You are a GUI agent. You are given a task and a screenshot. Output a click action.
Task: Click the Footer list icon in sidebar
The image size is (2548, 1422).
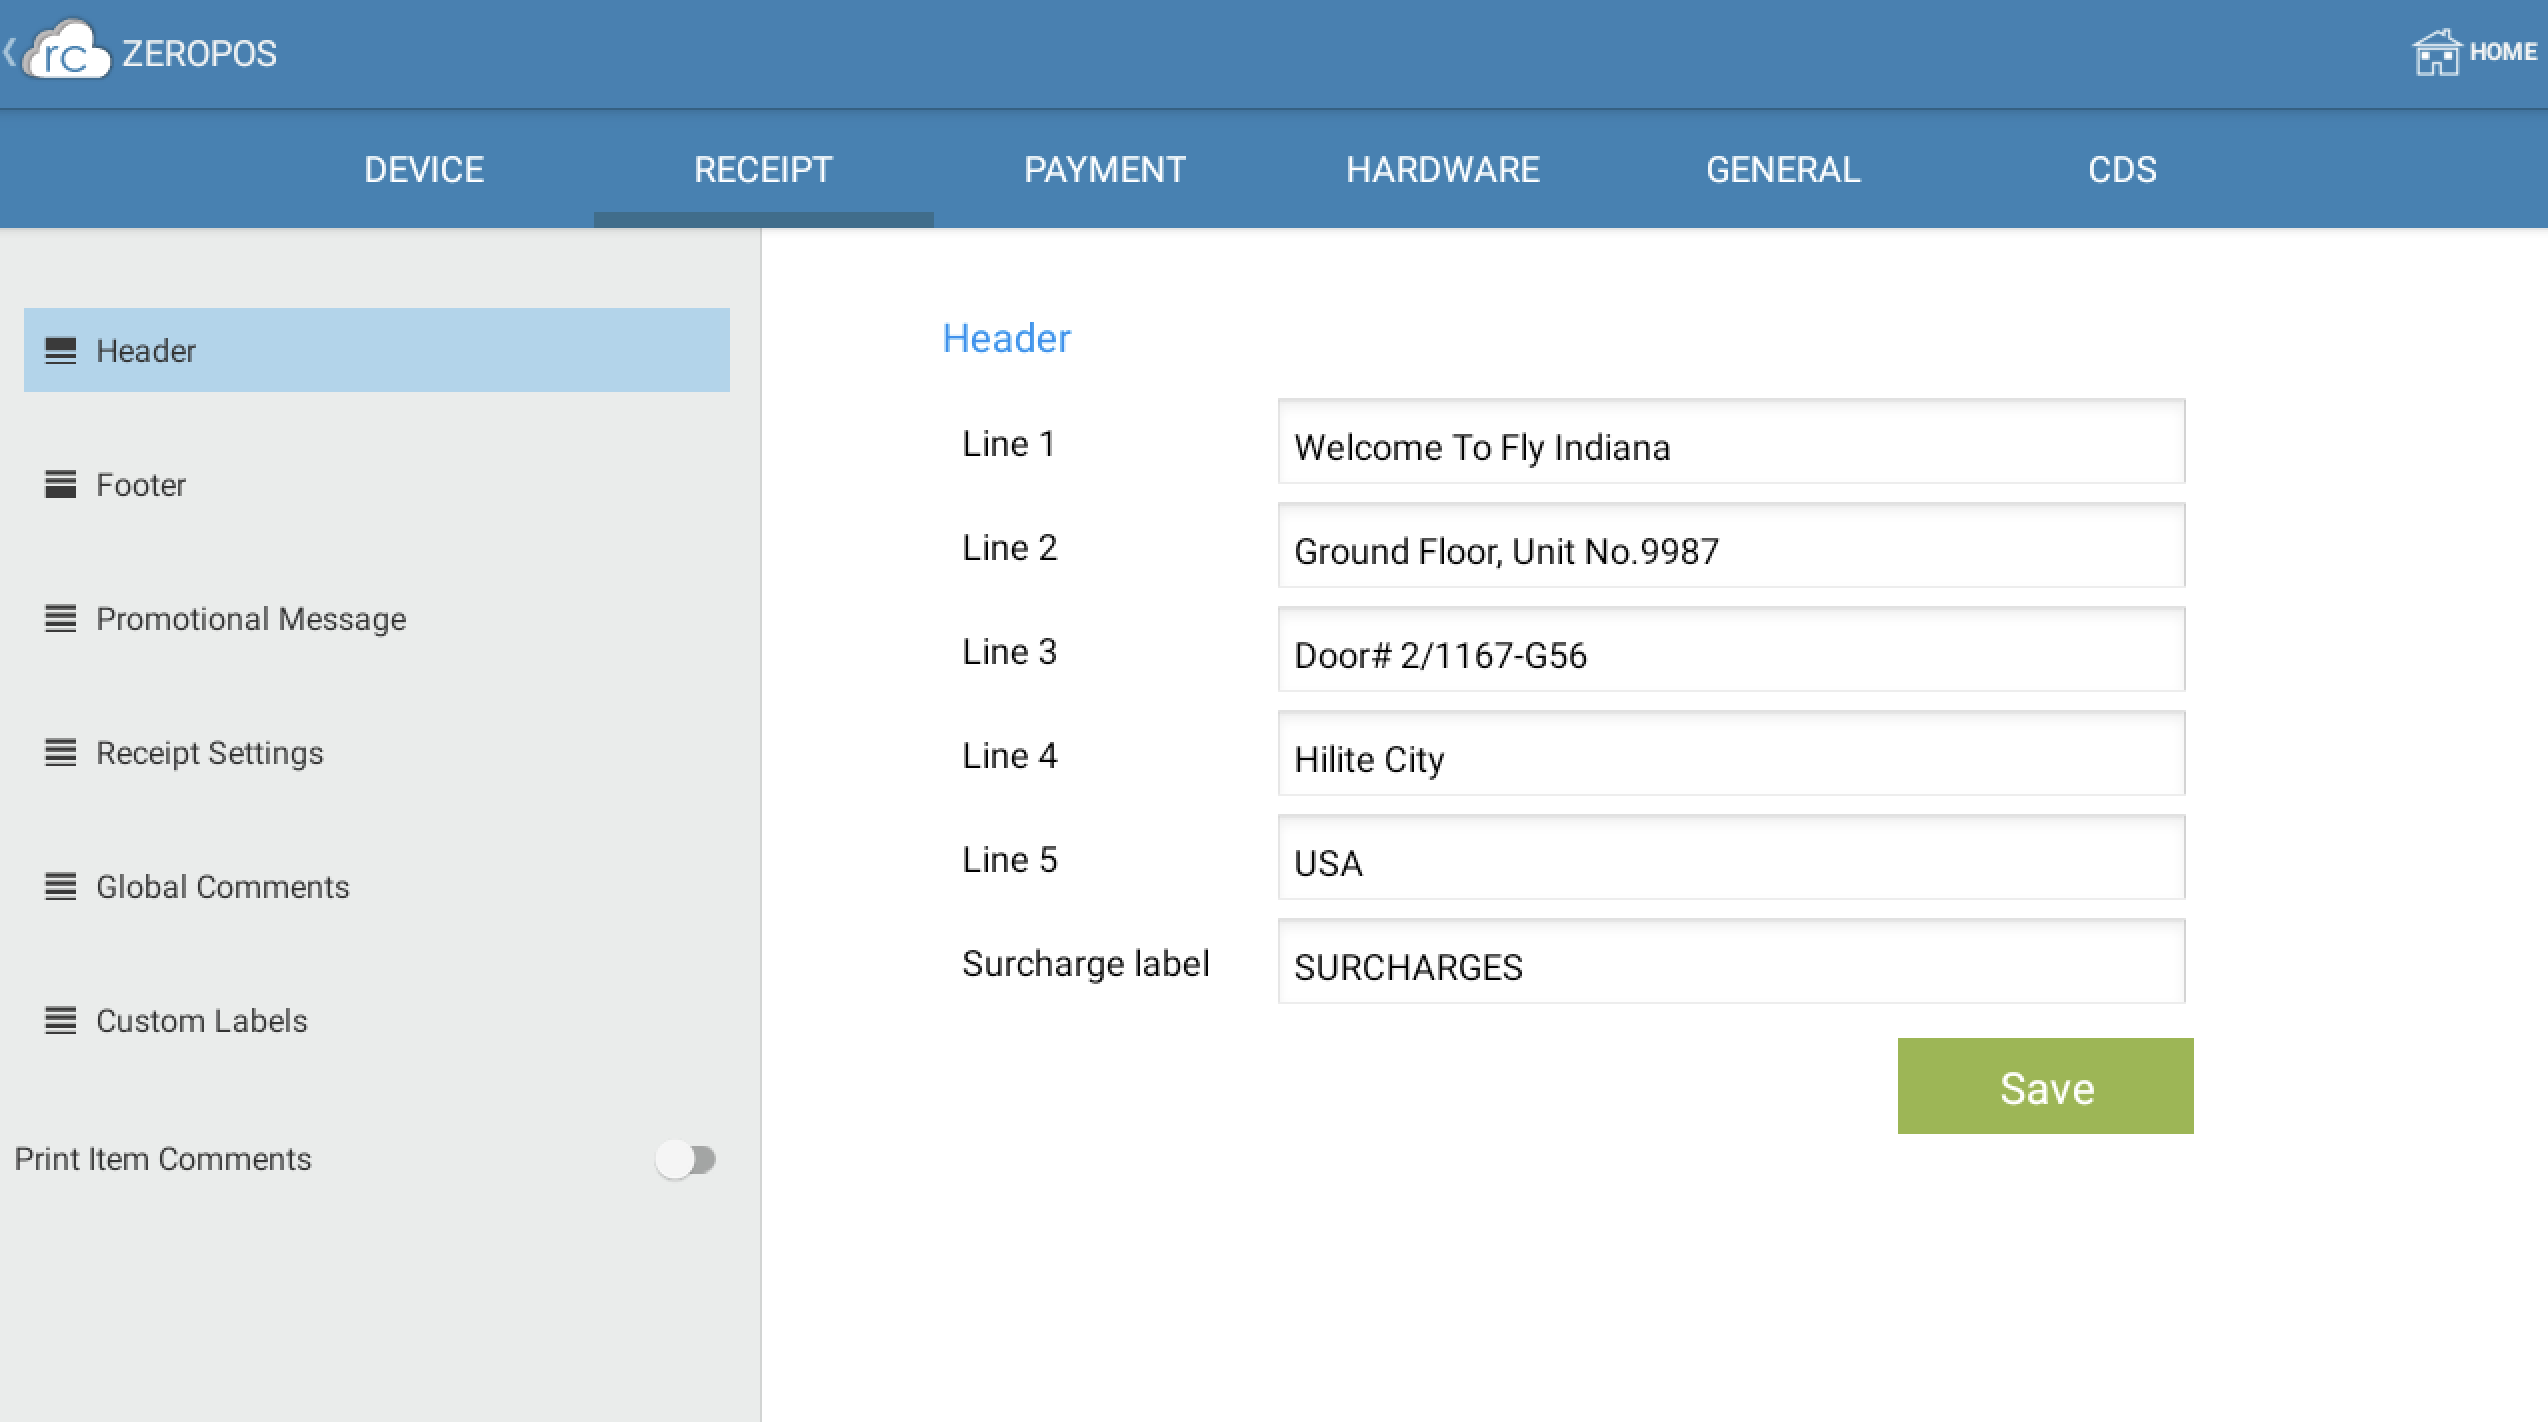click(x=61, y=485)
